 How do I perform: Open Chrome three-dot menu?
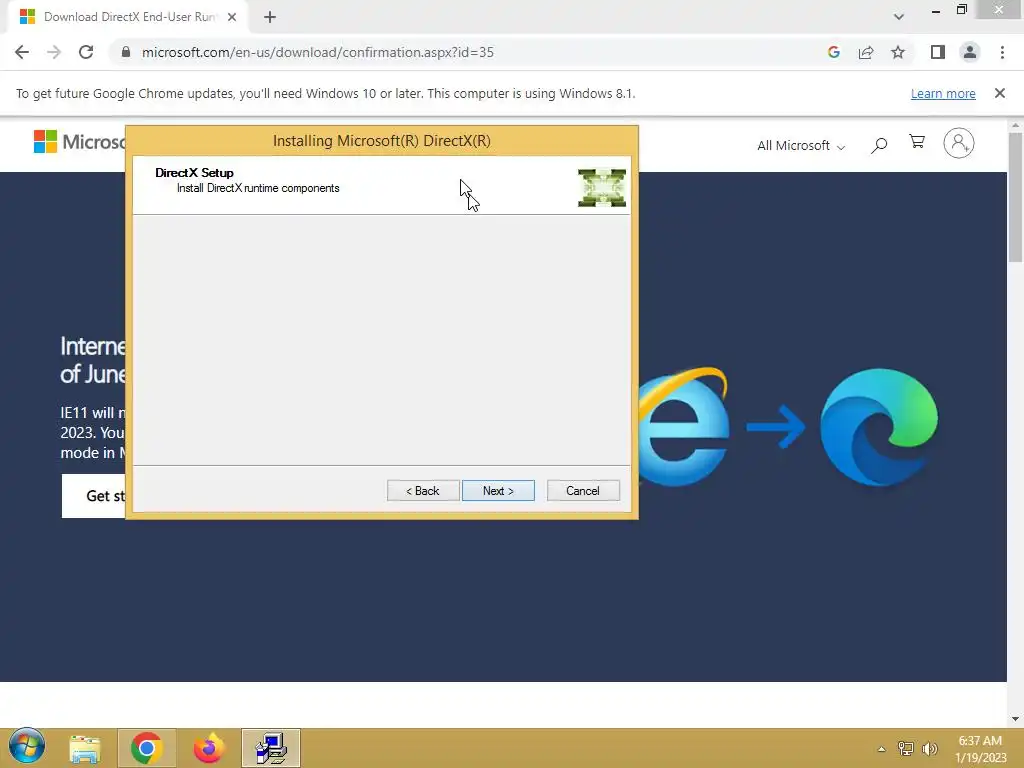click(x=1002, y=52)
